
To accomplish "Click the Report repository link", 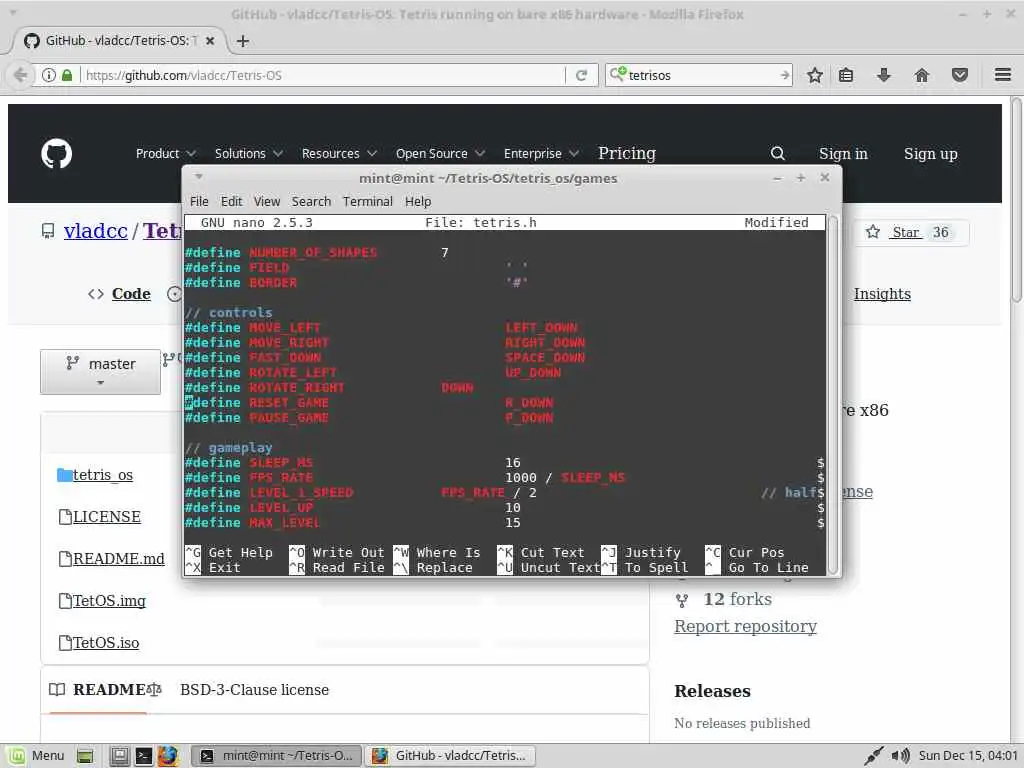I will pyautogui.click(x=745, y=626).
